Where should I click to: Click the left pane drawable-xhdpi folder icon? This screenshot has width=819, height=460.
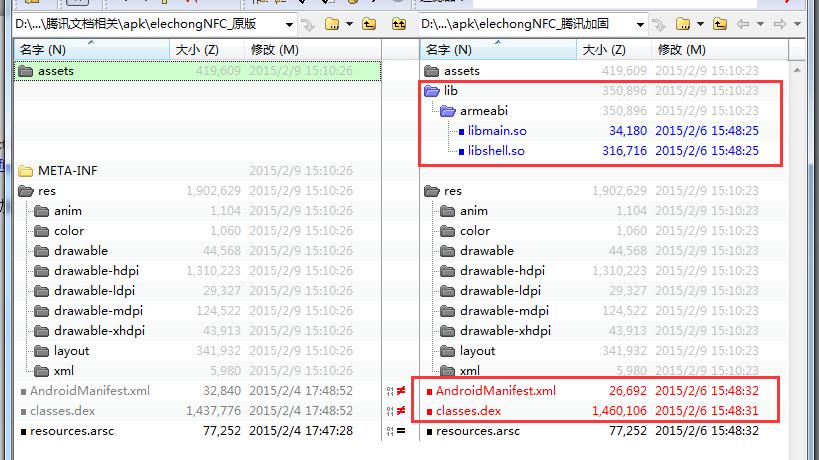pyautogui.click(x=42, y=331)
